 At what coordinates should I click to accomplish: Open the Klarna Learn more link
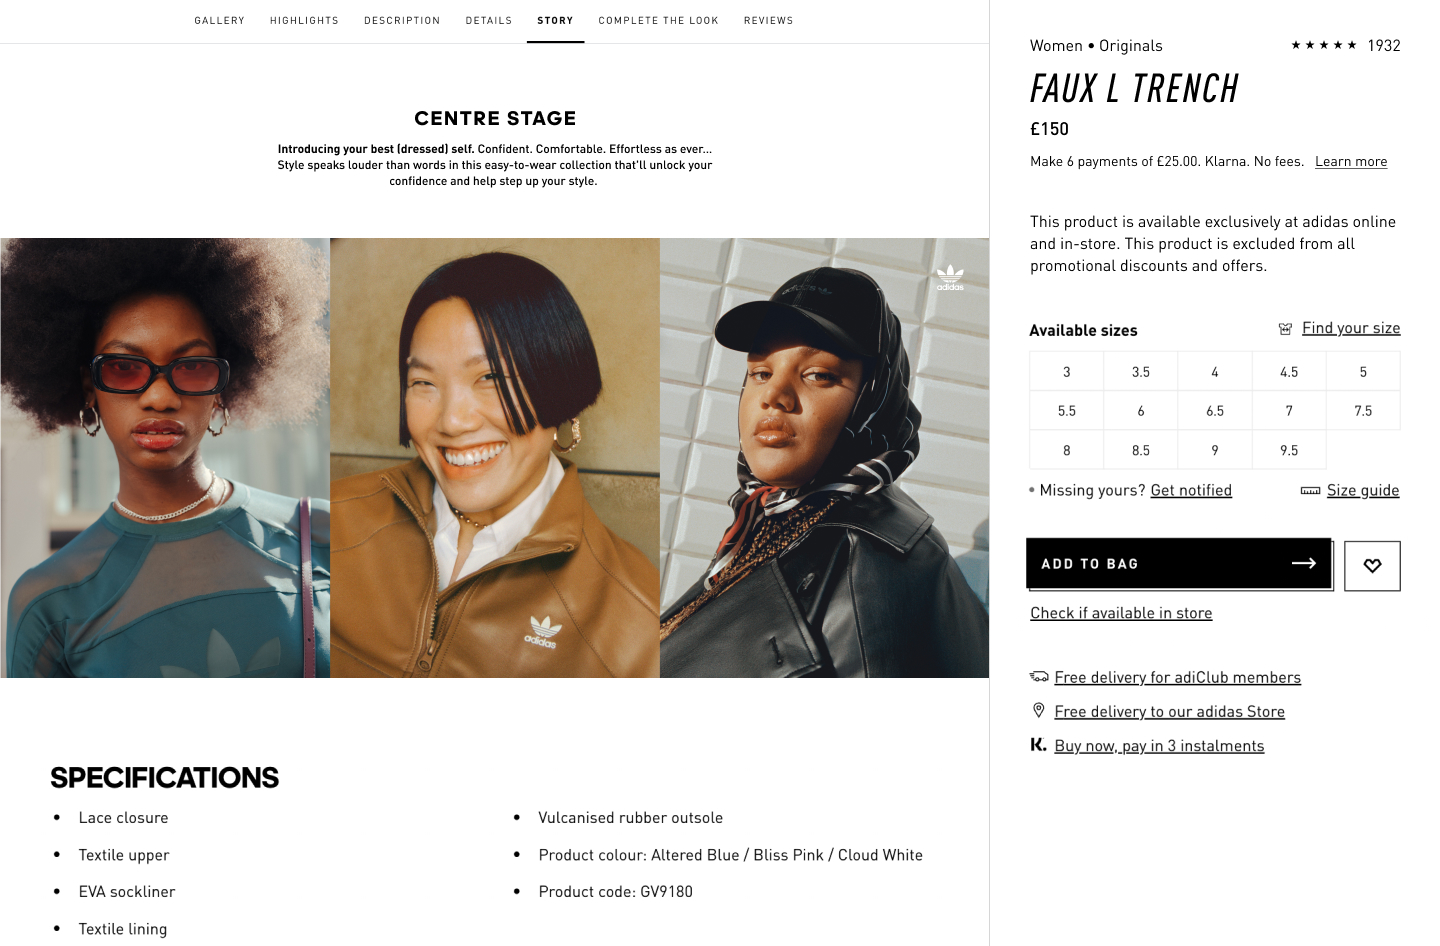[x=1351, y=162]
